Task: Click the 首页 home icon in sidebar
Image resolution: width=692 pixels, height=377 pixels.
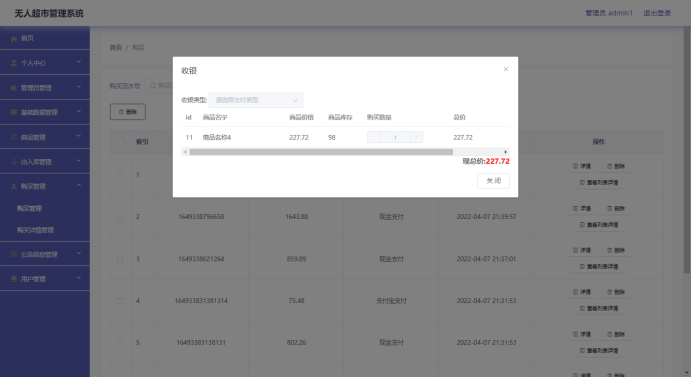Action: (x=14, y=38)
